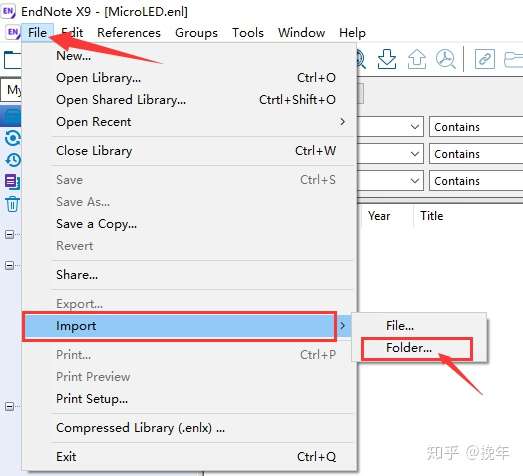Click the Unfiled references sidebar icon
523x476 pixels.
[13, 182]
